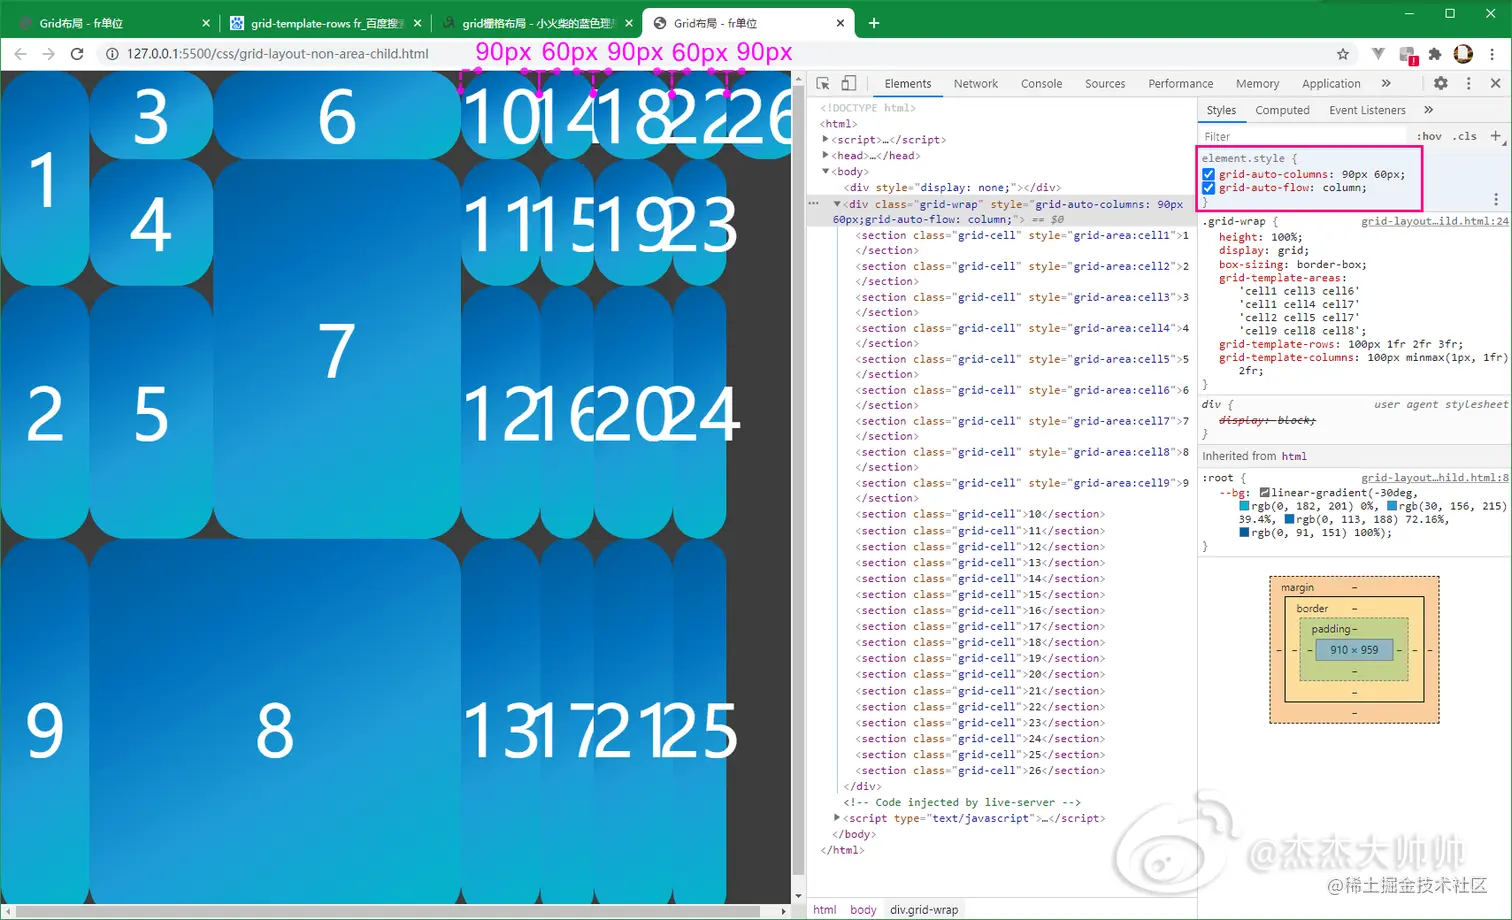Toggle the :hov element state panel
Image resolution: width=1512 pixels, height=920 pixels.
click(1429, 137)
